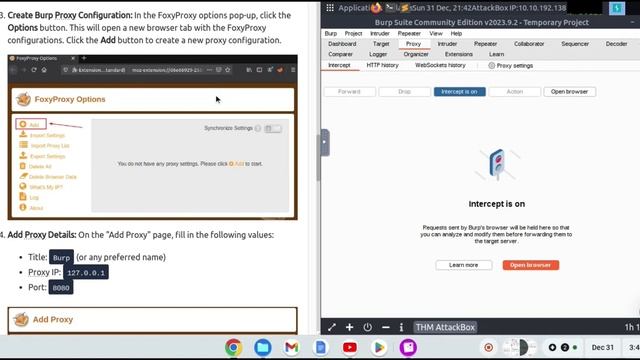Image resolution: width=640 pixels, height=360 pixels.
Task: Open the Intruder menu in menu bar
Action: point(380,33)
